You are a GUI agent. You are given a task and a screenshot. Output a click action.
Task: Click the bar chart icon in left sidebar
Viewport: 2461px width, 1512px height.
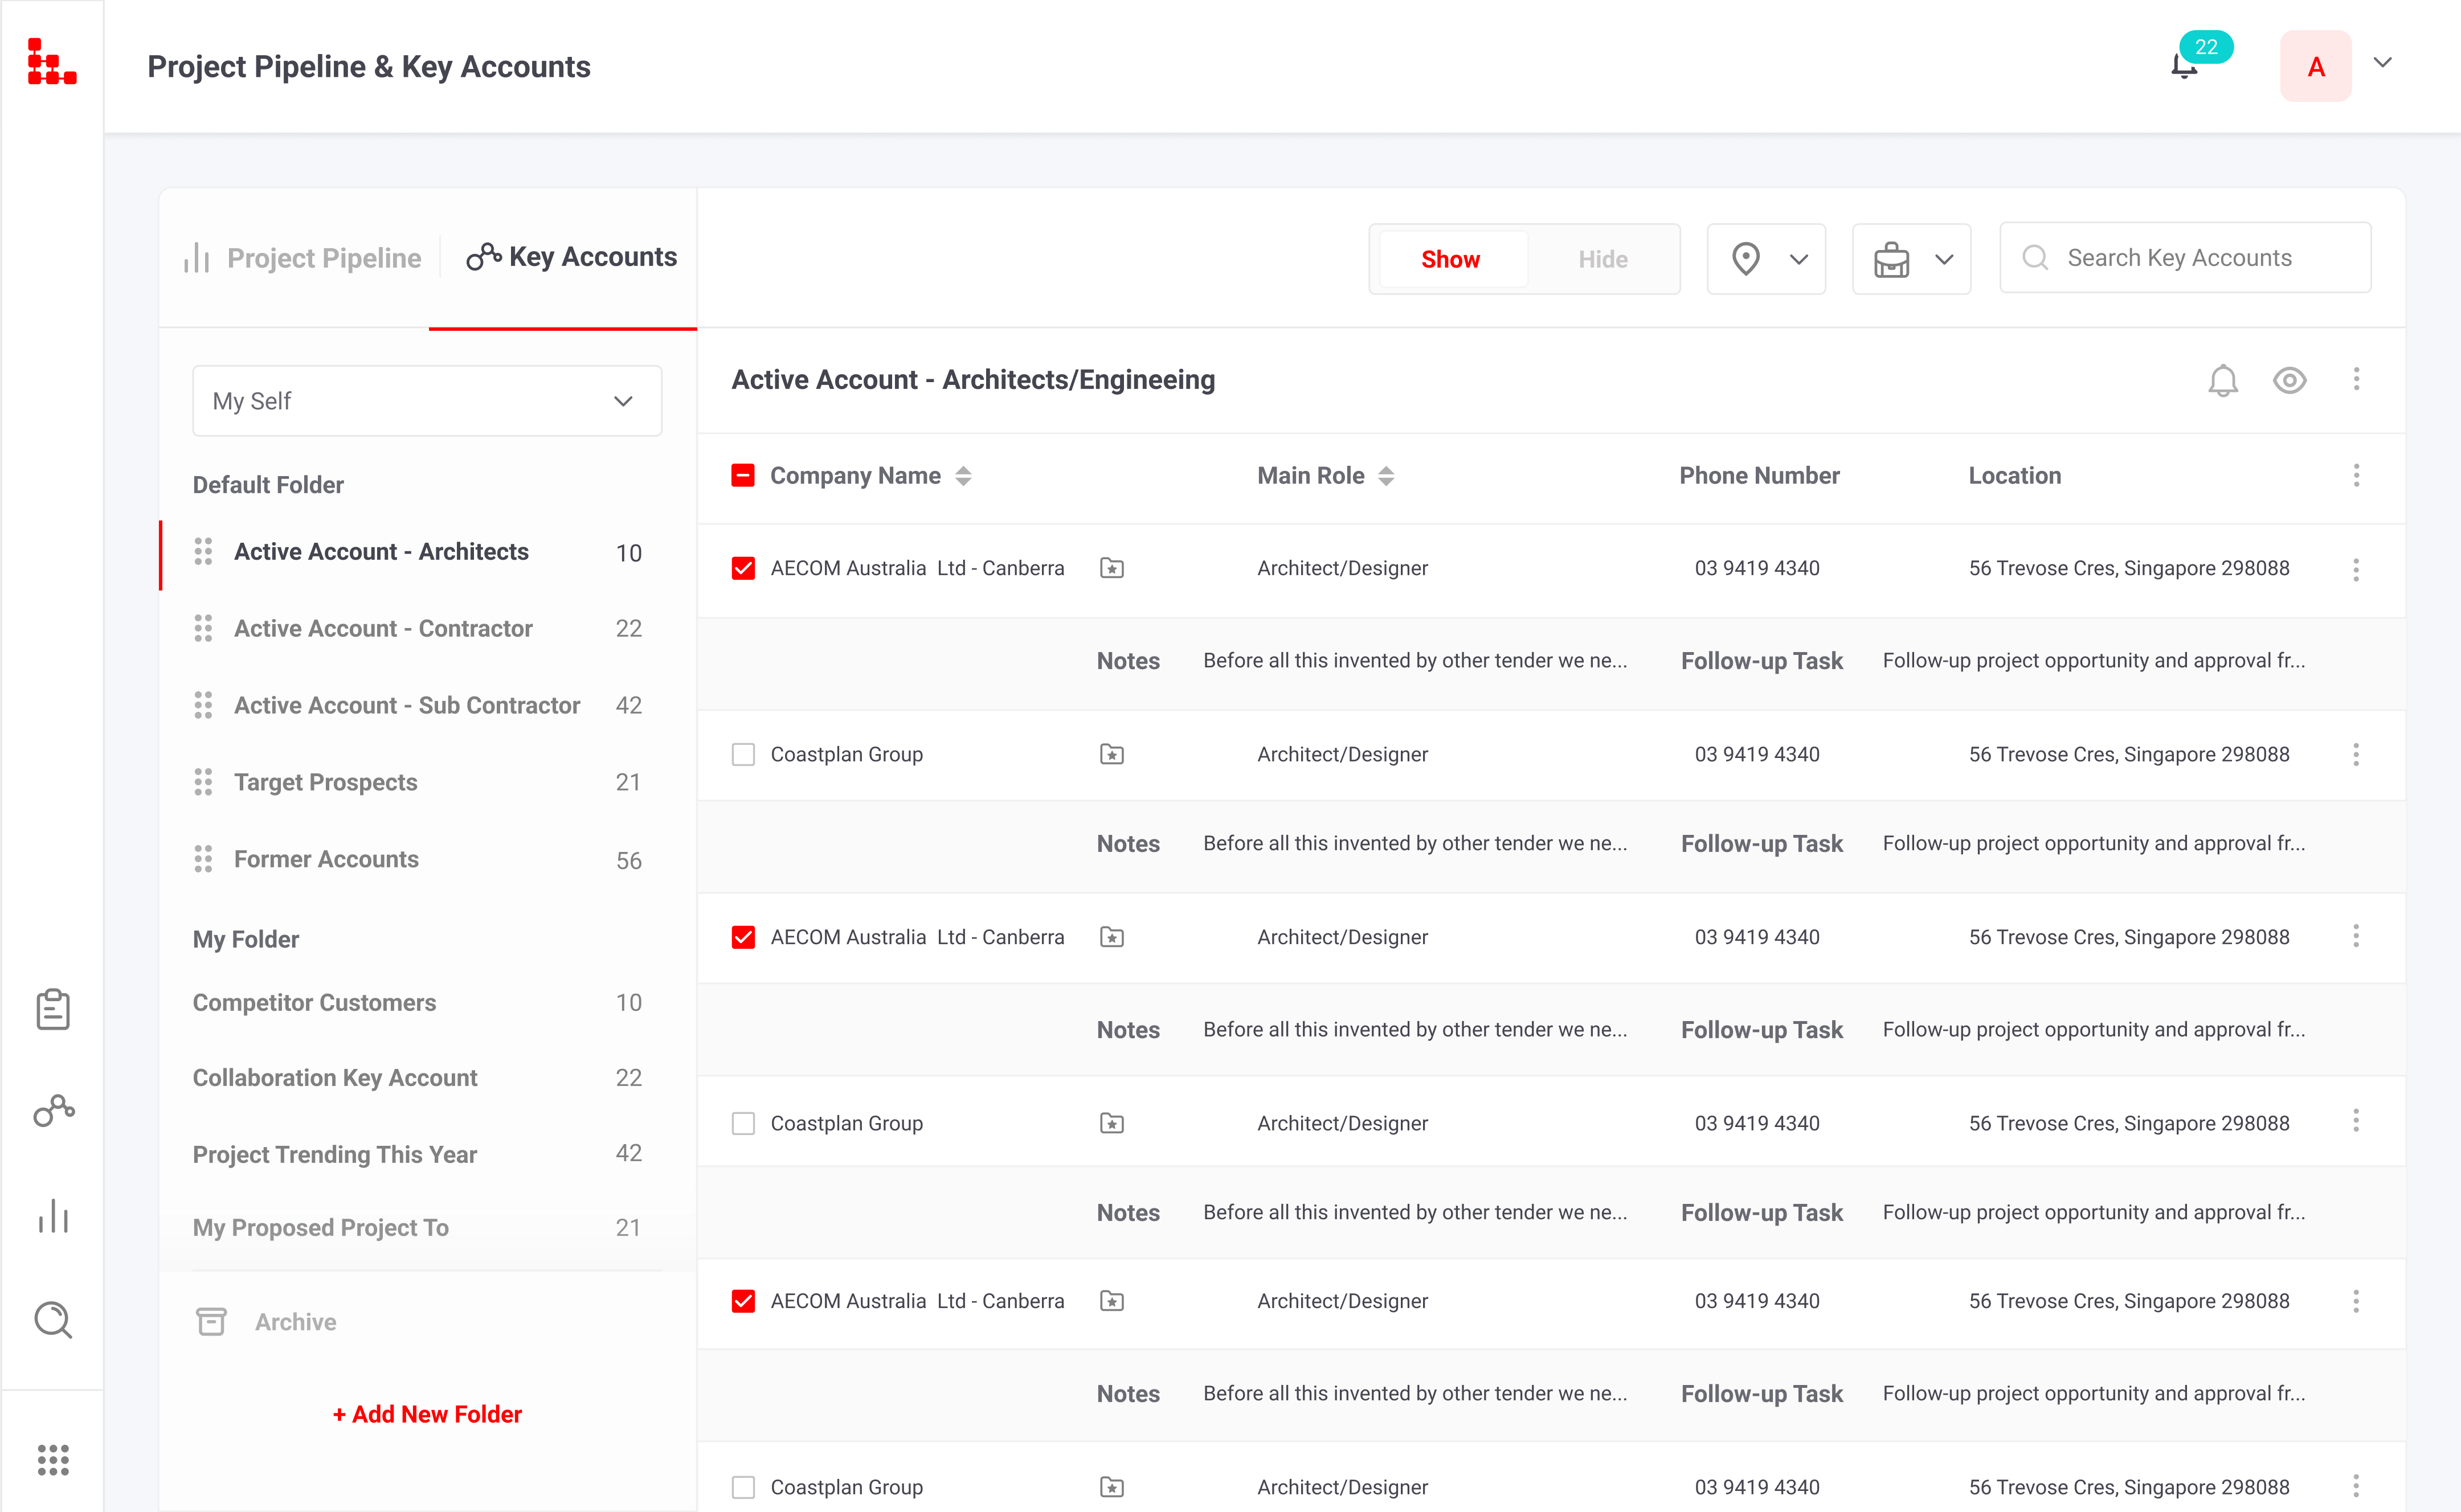coord(53,1216)
